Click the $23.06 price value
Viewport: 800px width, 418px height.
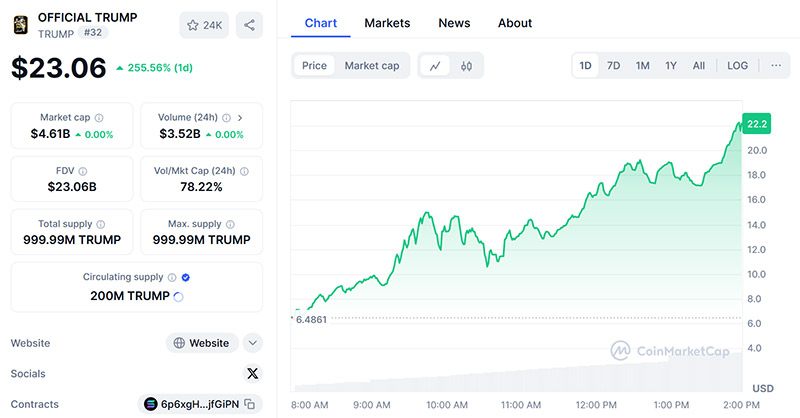point(59,68)
